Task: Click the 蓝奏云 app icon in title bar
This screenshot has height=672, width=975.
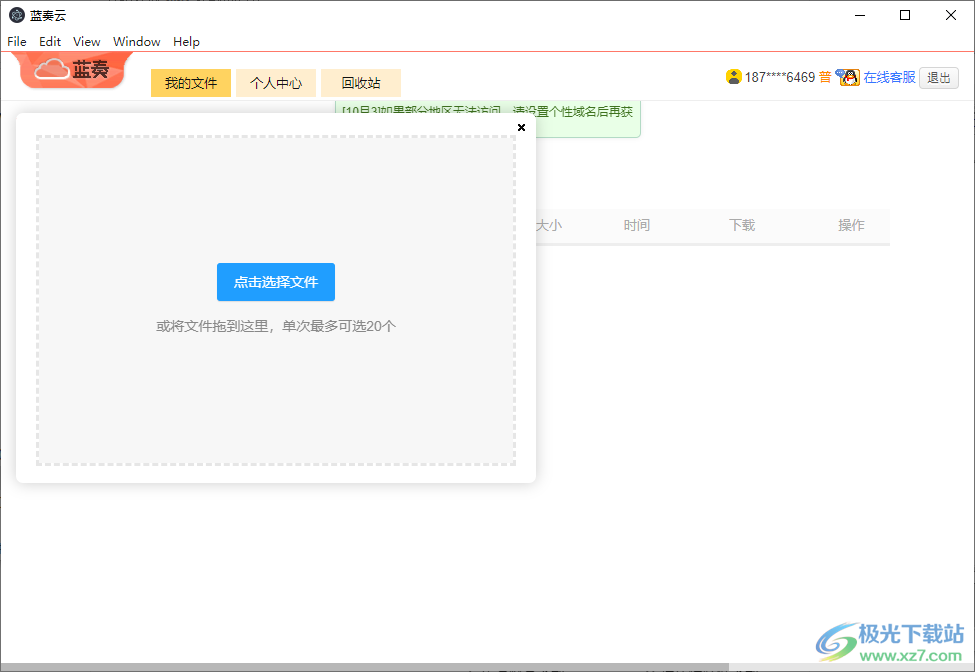Action: pyautogui.click(x=17, y=16)
